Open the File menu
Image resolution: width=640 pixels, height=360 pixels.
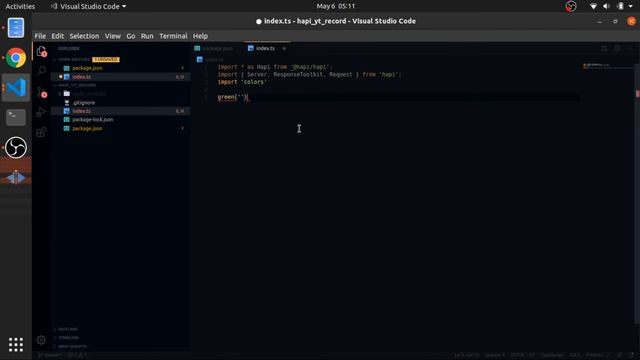click(x=40, y=36)
